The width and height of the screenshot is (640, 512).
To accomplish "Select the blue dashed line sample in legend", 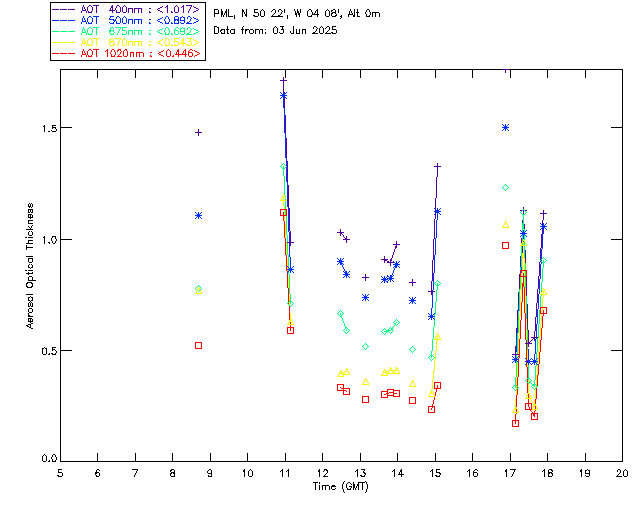I will tap(64, 20).
